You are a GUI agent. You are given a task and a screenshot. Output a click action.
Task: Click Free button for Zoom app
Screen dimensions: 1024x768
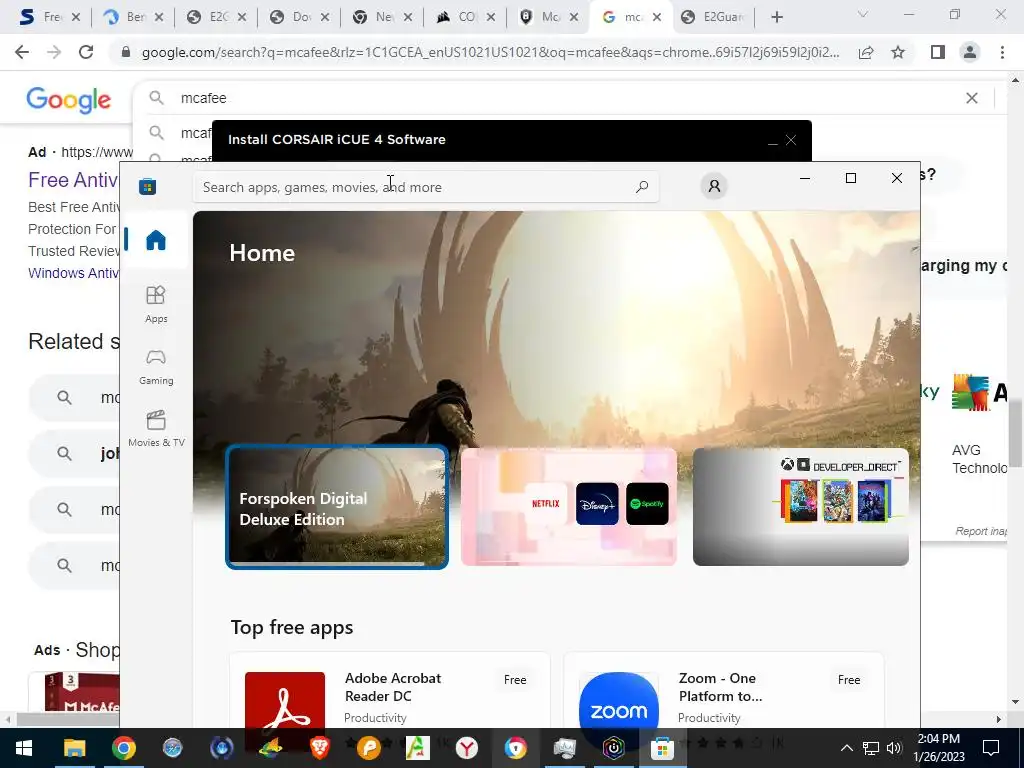[x=849, y=680]
